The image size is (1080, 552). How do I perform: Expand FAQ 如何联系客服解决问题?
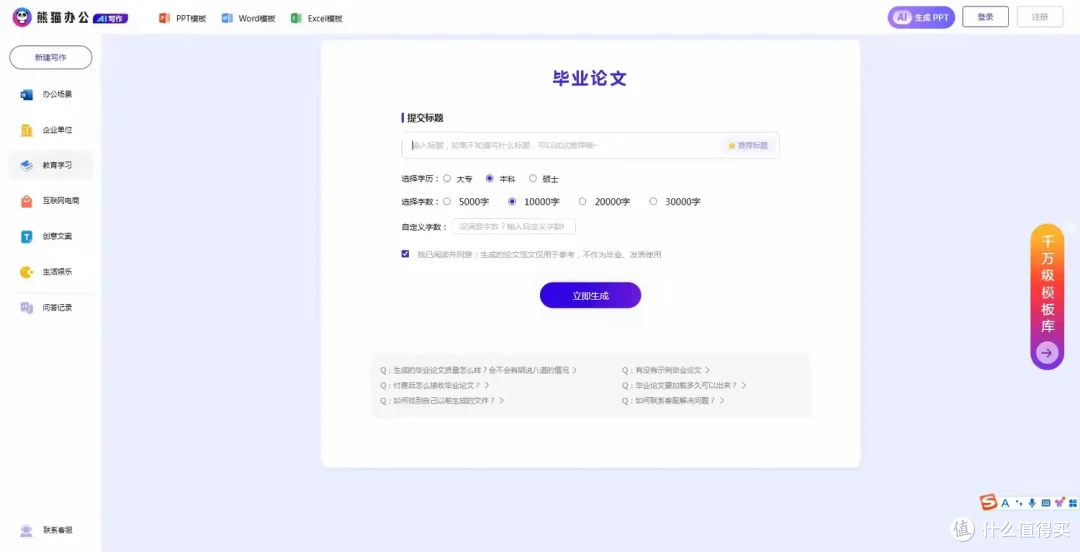(x=673, y=400)
